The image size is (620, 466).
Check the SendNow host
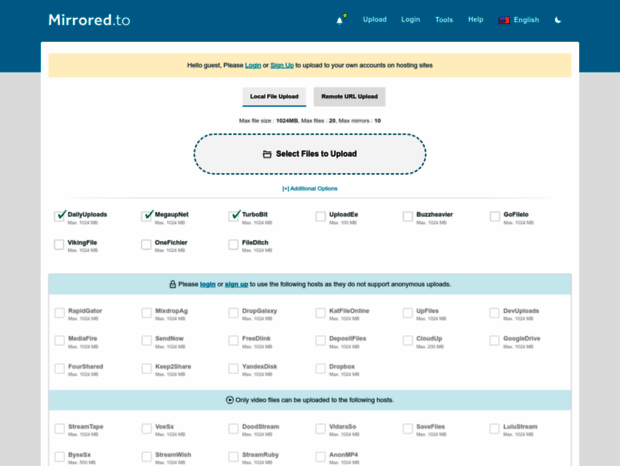[x=147, y=341]
